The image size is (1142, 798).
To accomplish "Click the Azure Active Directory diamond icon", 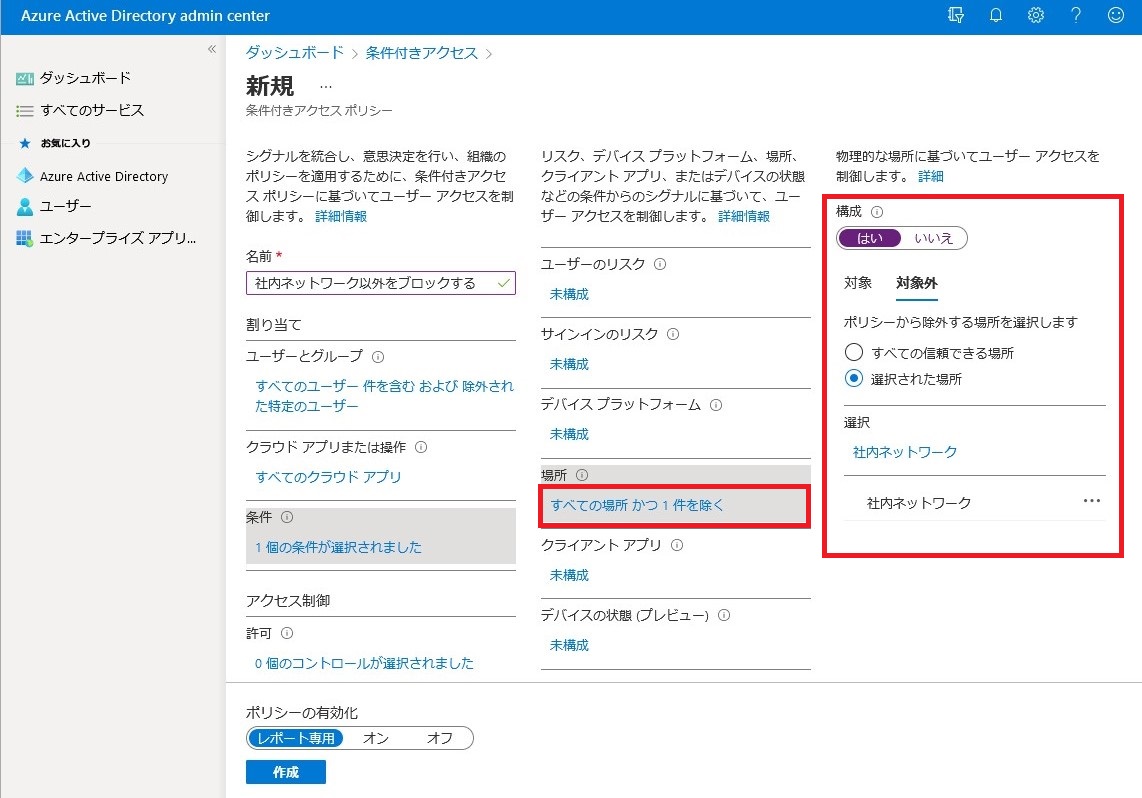I will point(25,175).
